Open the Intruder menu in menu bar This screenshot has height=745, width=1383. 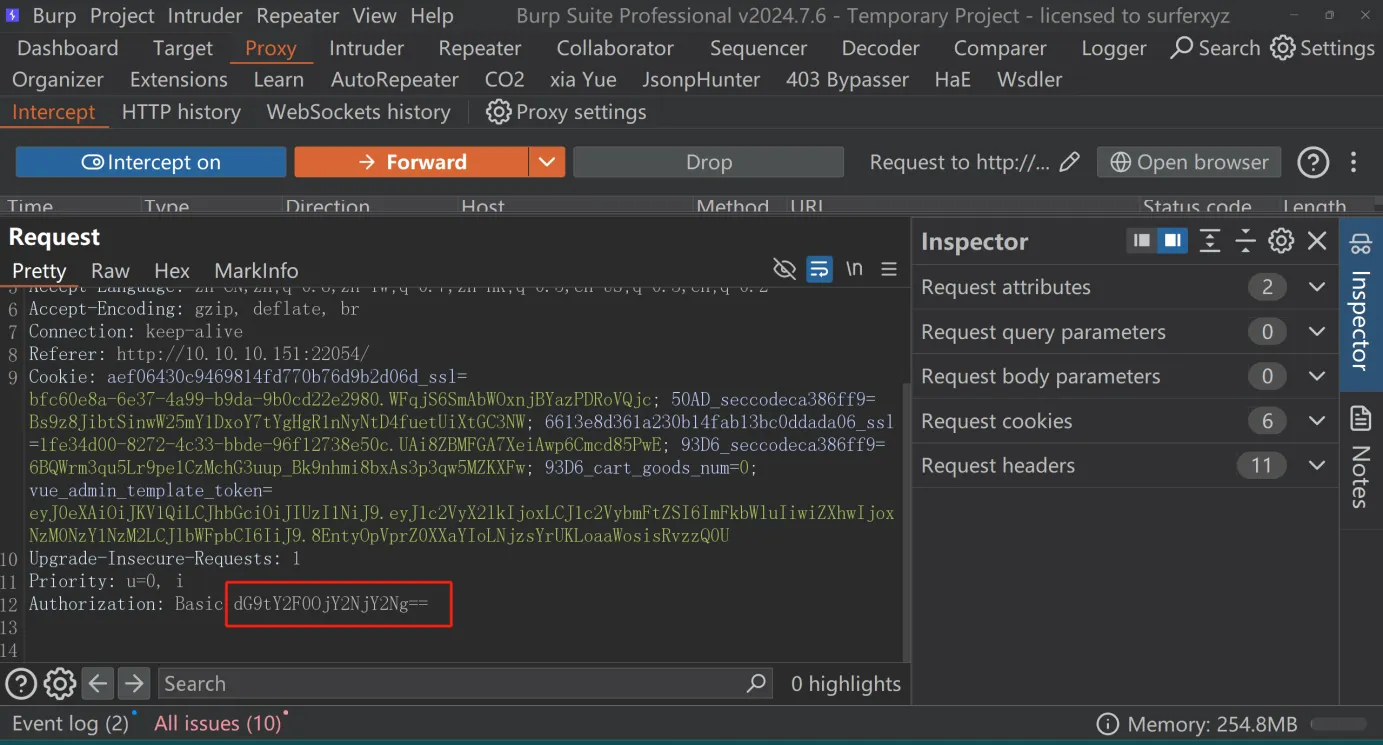click(205, 16)
